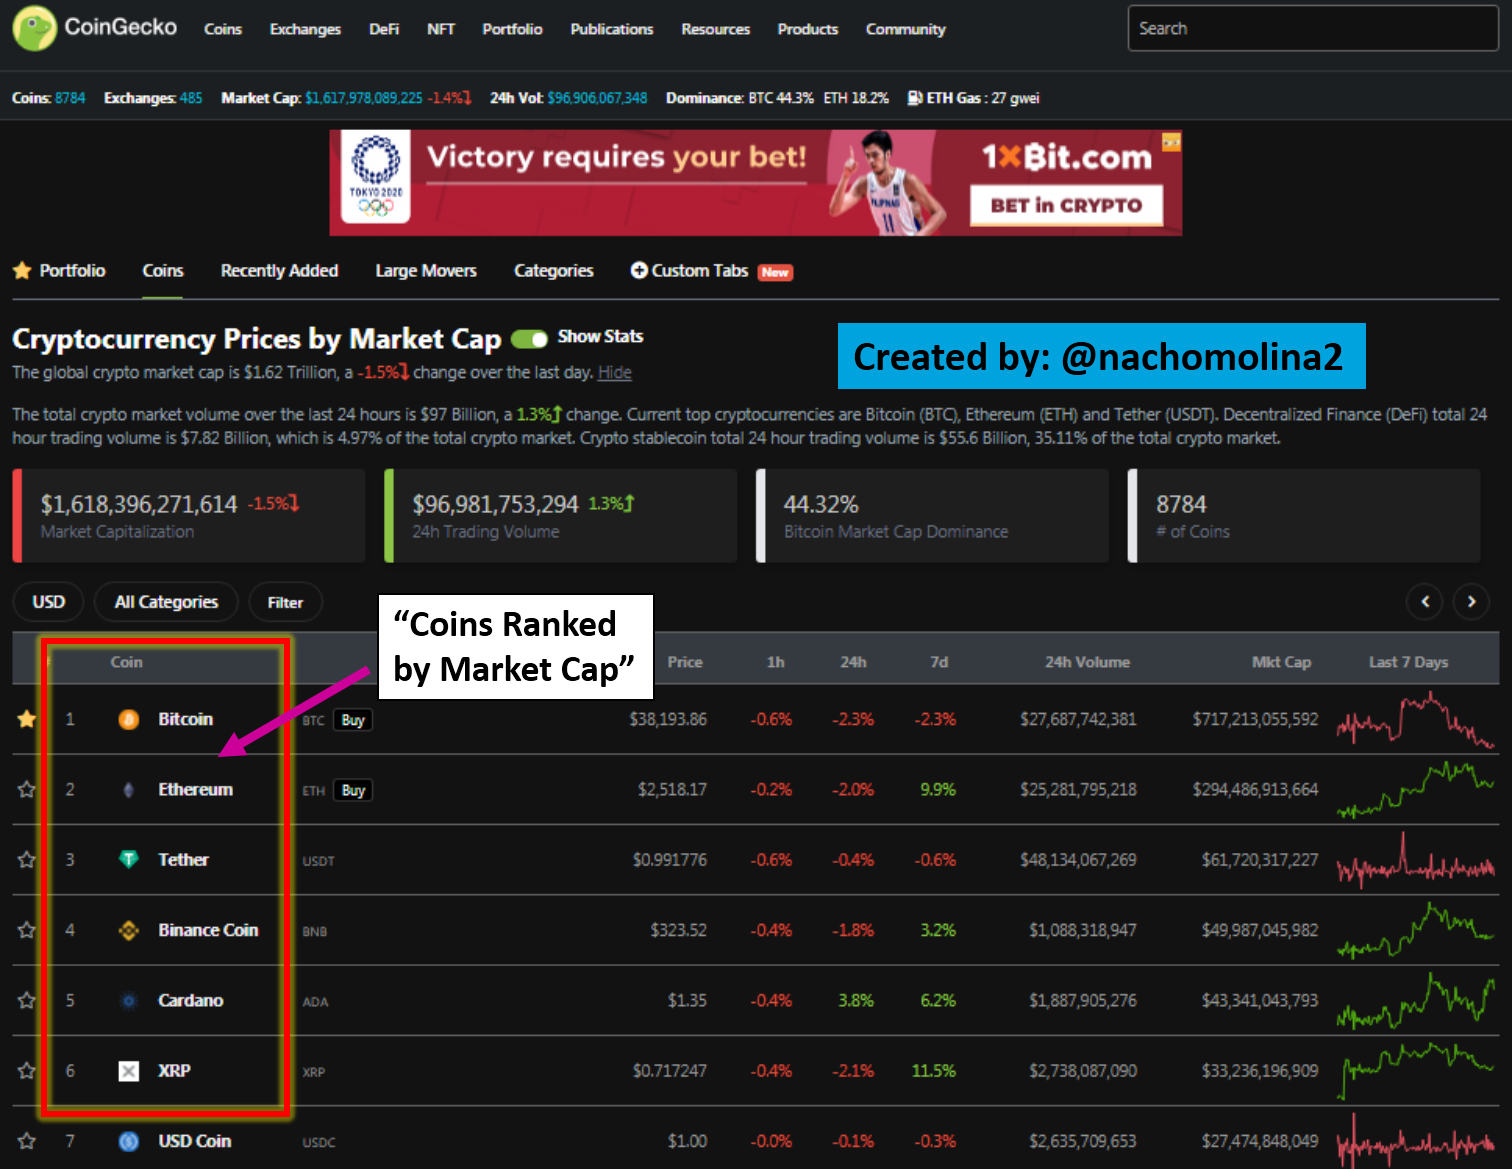Open the Tether coin name link
This screenshot has height=1169, width=1512.
[x=184, y=860]
